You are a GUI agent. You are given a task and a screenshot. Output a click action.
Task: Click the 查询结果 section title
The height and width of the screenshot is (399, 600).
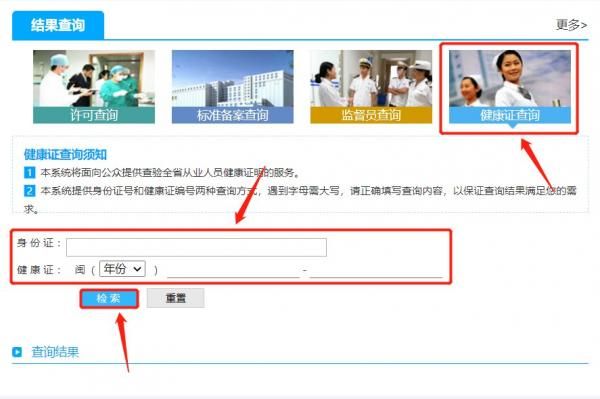[55, 352]
